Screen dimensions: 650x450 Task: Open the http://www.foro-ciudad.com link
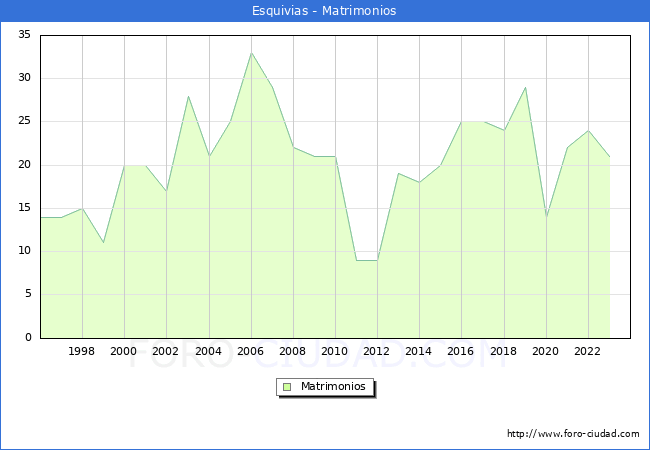[x=573, y=434]
